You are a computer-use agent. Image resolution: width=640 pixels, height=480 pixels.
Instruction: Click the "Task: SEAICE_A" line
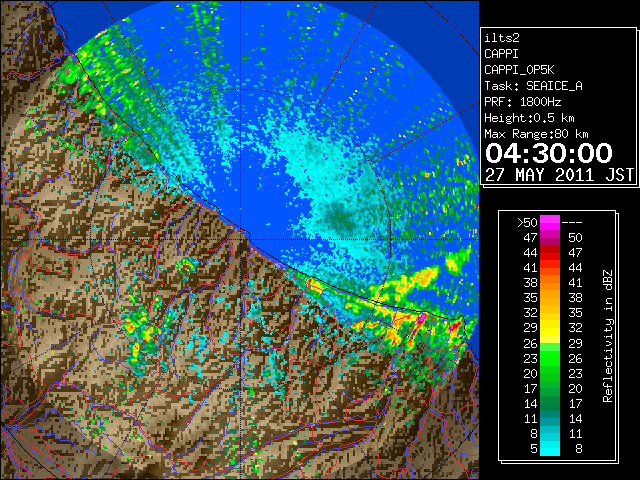(x=533, y=86)
